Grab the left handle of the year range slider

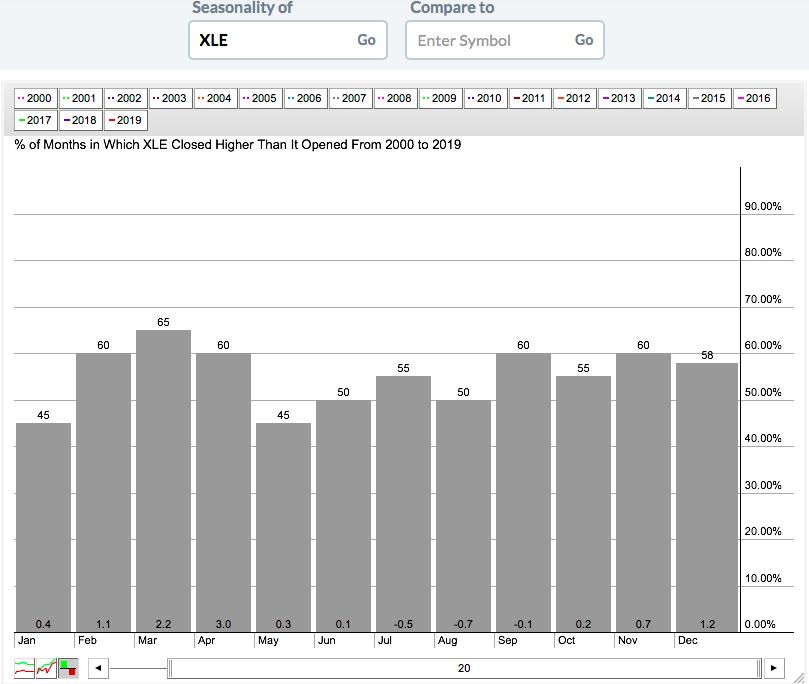tap(170, 669)
